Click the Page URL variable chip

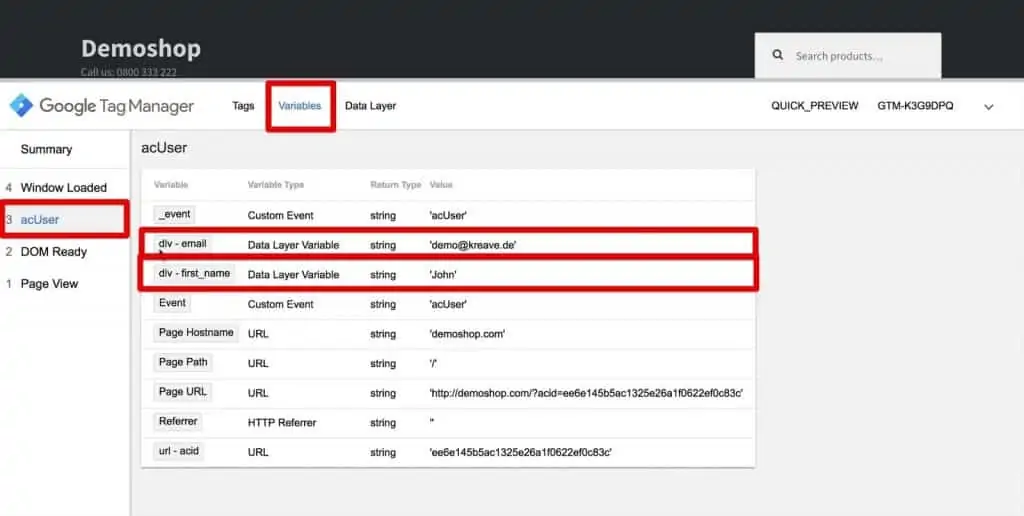click(182, 391)
